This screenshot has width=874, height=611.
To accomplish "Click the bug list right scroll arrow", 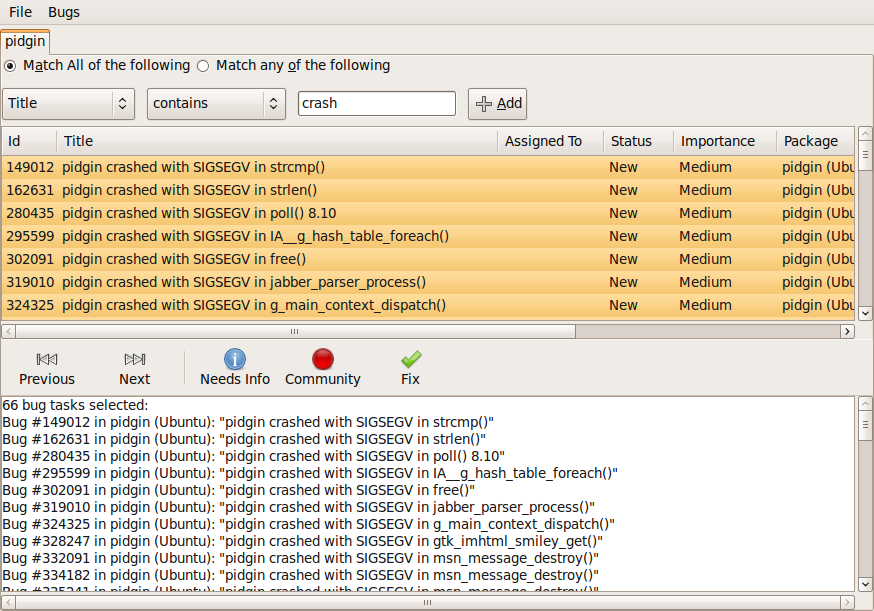I will [847, 331].
